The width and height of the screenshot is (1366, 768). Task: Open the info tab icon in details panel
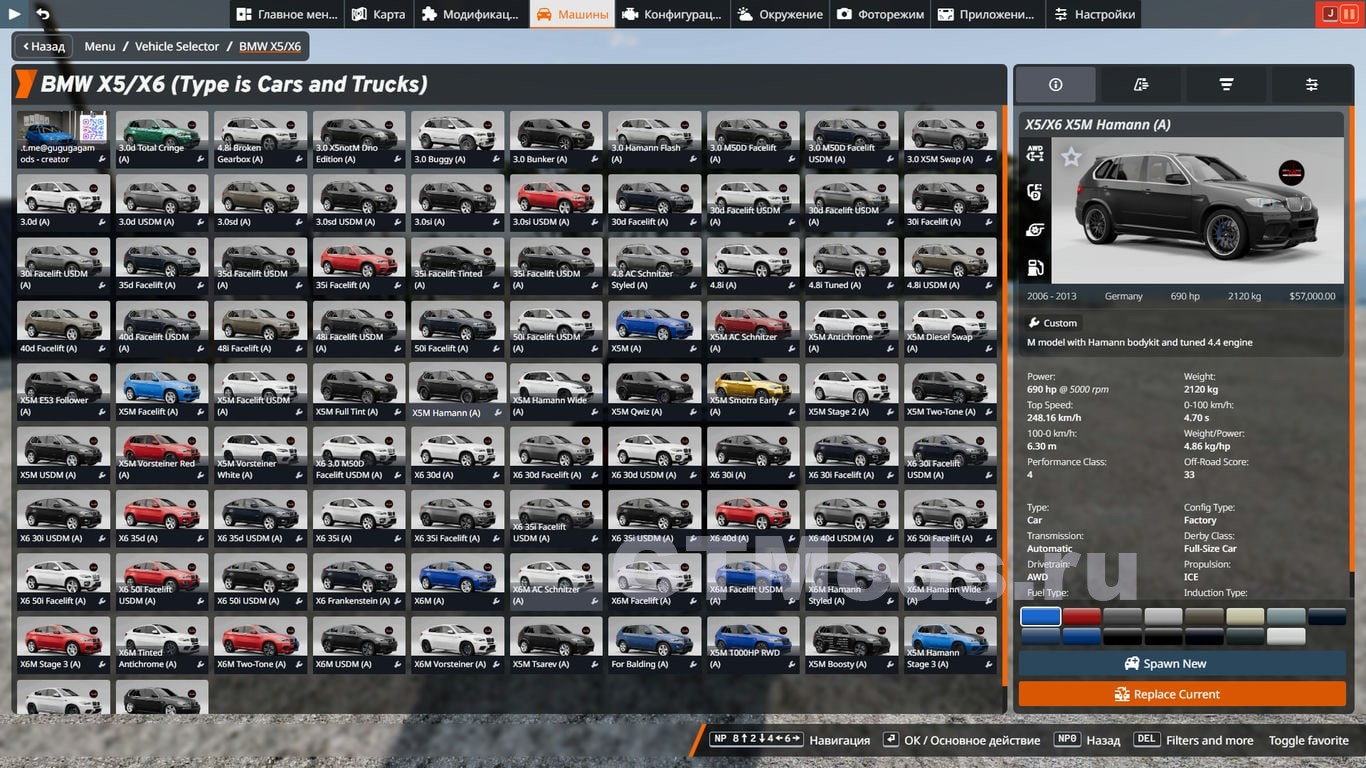pos(1055,85)
